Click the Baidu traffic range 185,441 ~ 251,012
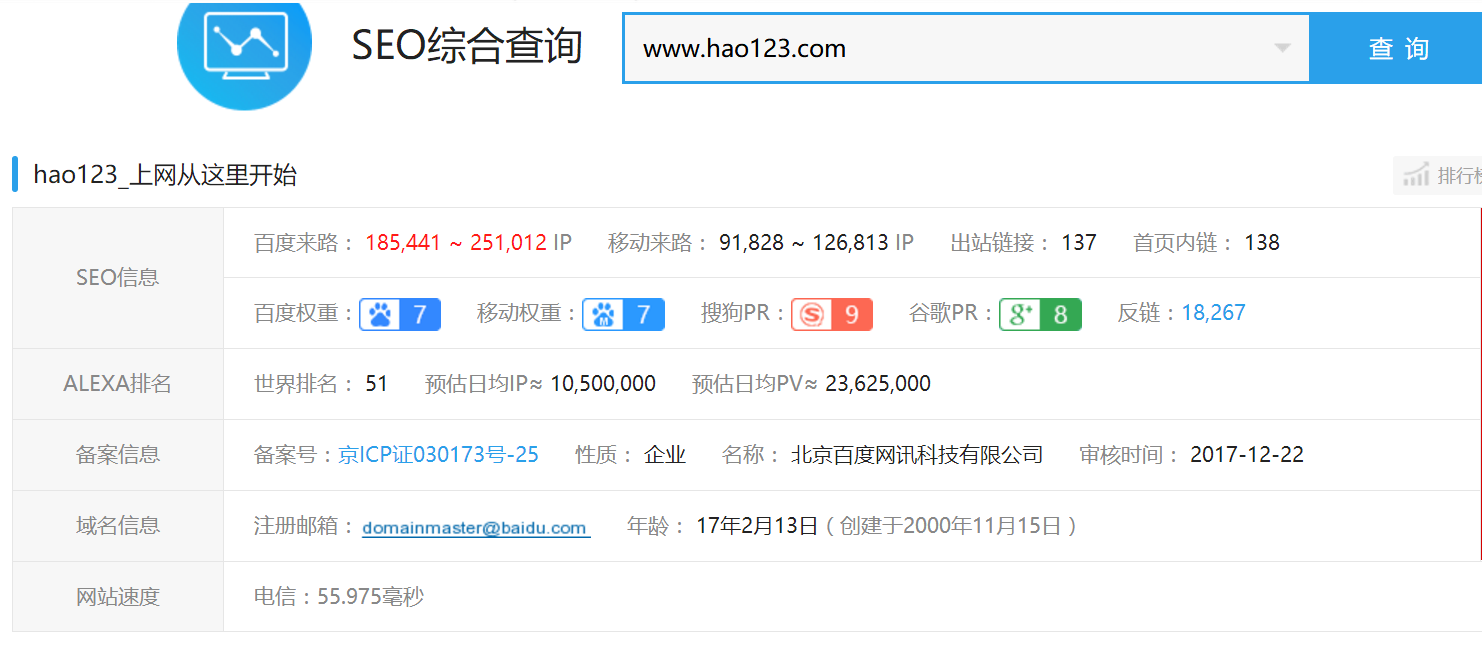The image size is (1482, 645). 456,242
